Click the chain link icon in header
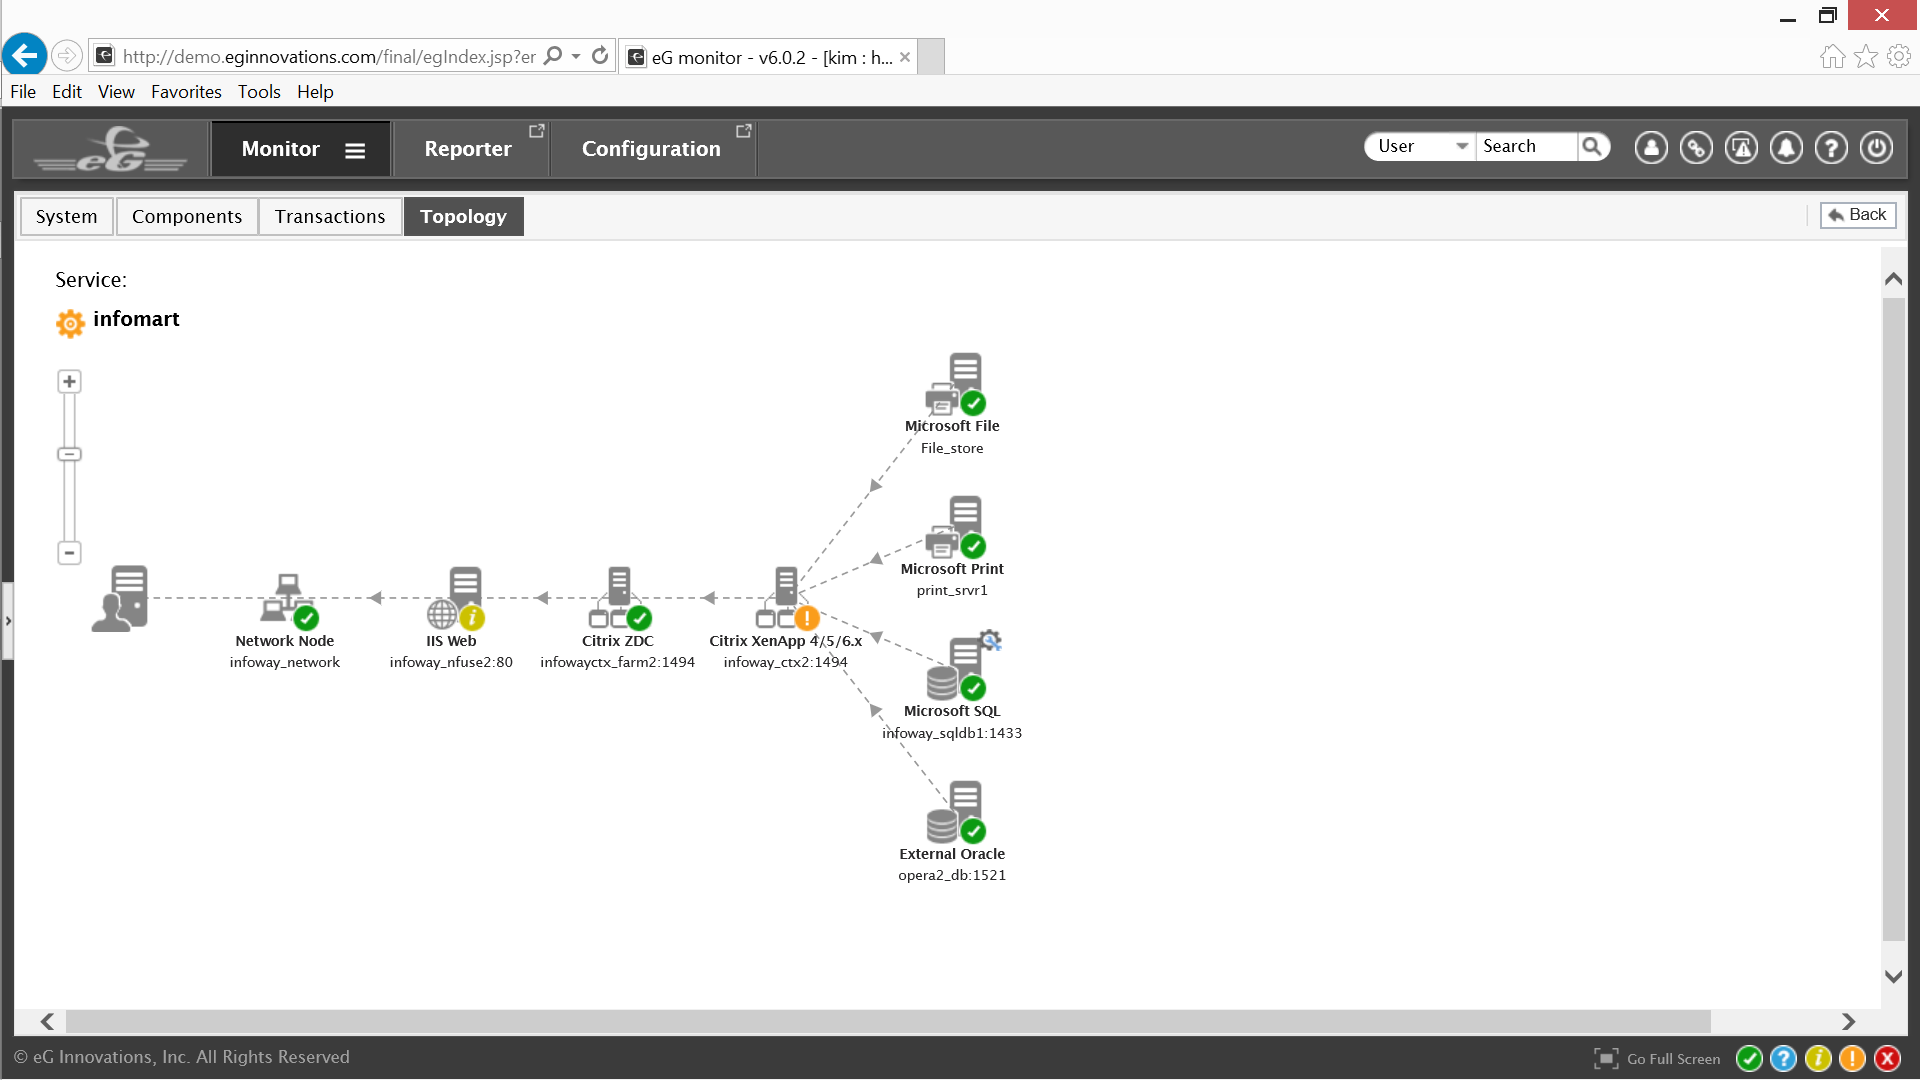This screenshot has height=1080, width=1920. click(1696, 148)
